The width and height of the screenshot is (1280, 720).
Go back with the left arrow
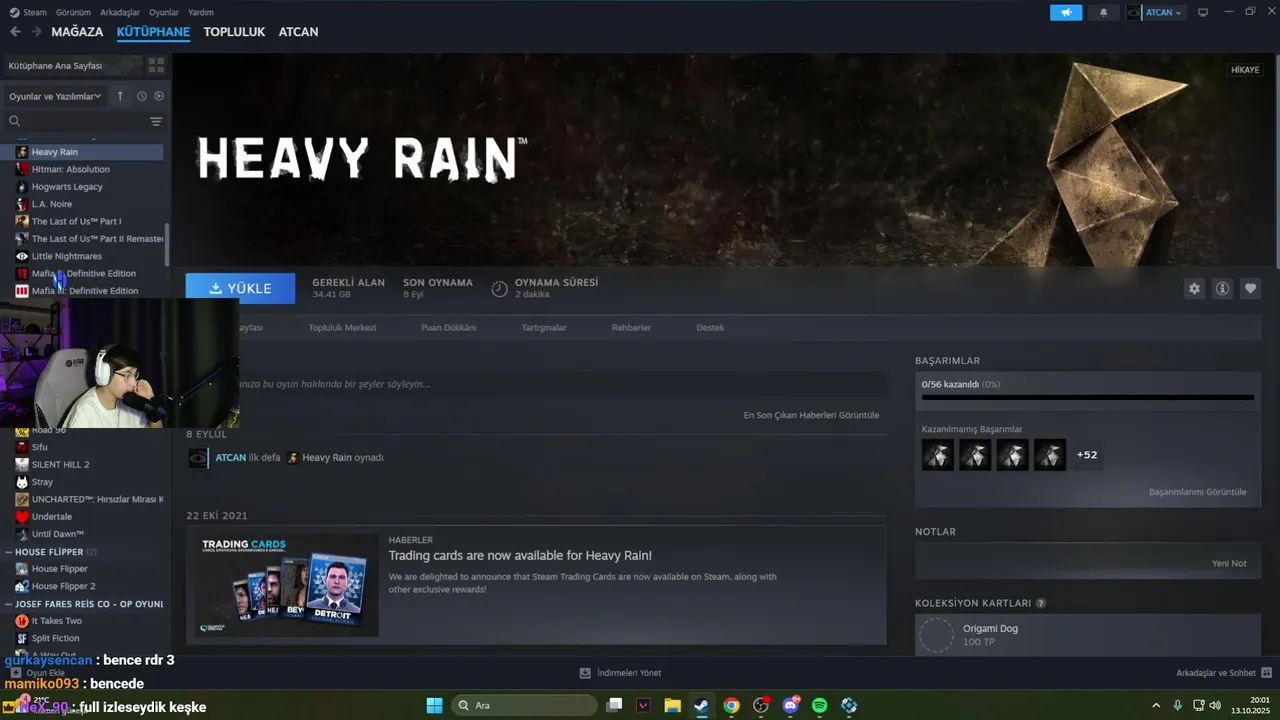(x=15, y=32)
